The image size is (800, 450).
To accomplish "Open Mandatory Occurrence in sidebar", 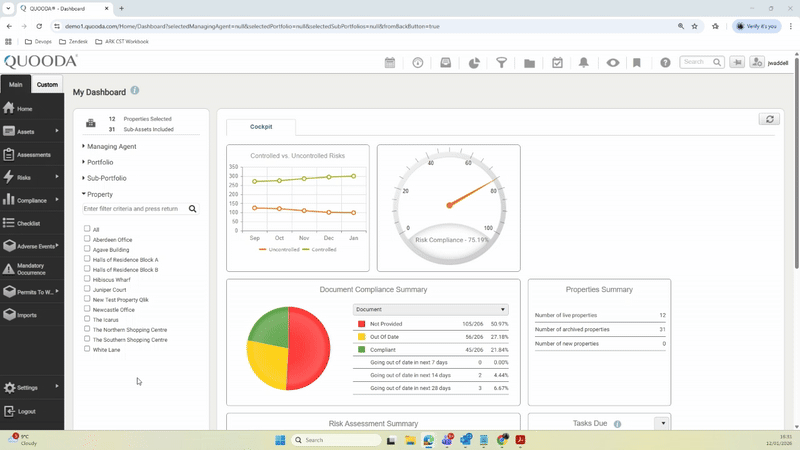I will coord(32,269).
